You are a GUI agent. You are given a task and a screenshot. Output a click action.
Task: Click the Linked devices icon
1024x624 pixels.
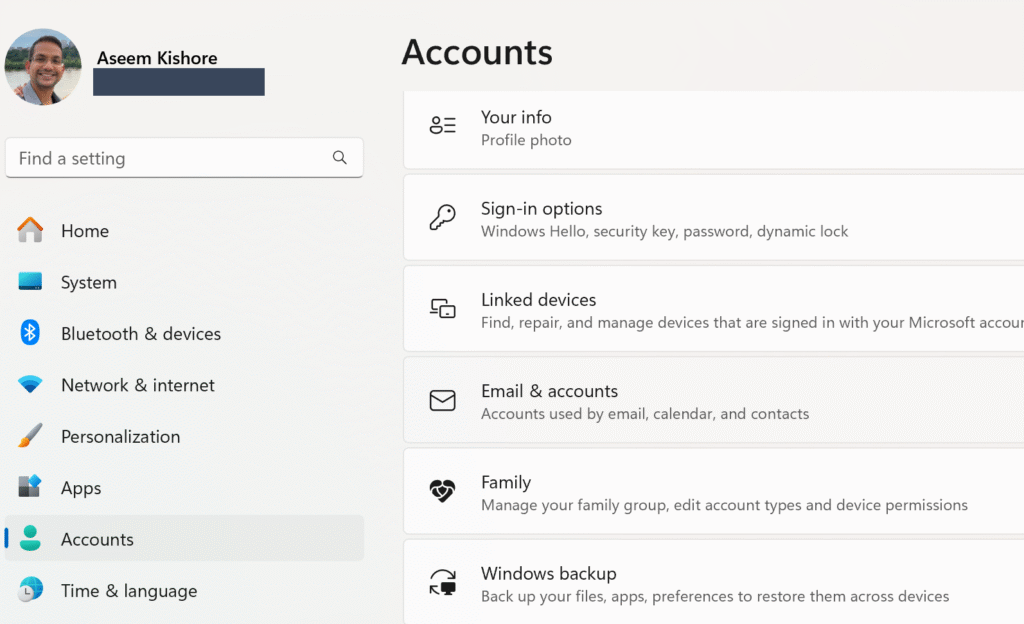tap(442, 309)
